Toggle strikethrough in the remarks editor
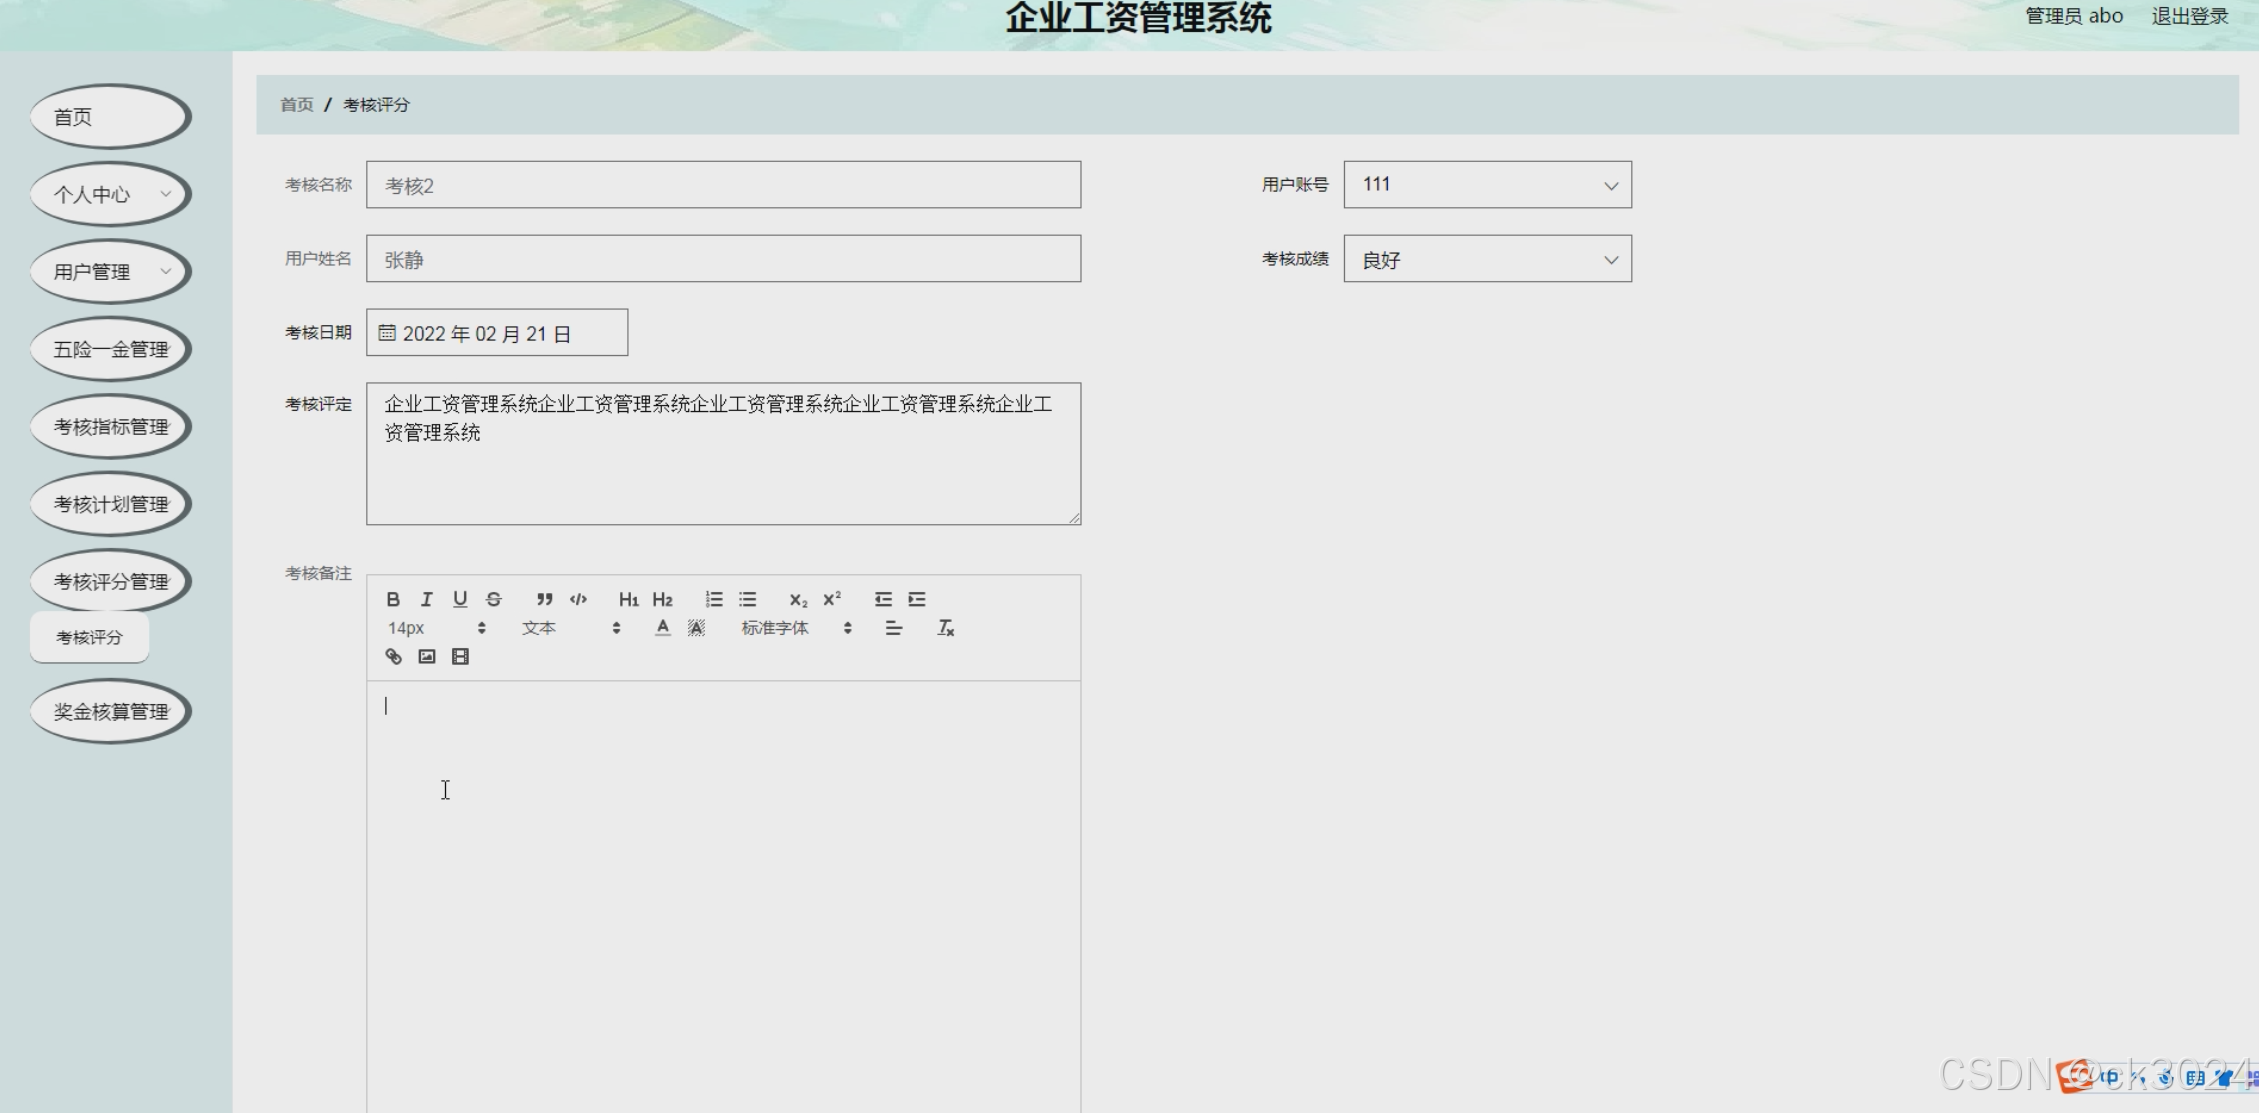The width and height of the screenshot is (2259, 1113). click(493, 598)
